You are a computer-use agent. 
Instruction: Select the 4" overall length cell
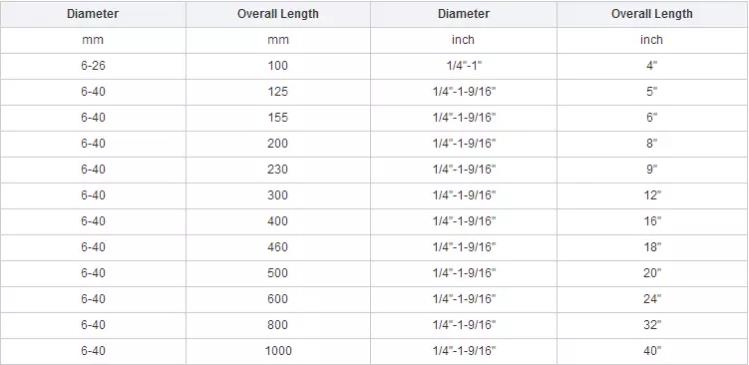click(652, 66)
